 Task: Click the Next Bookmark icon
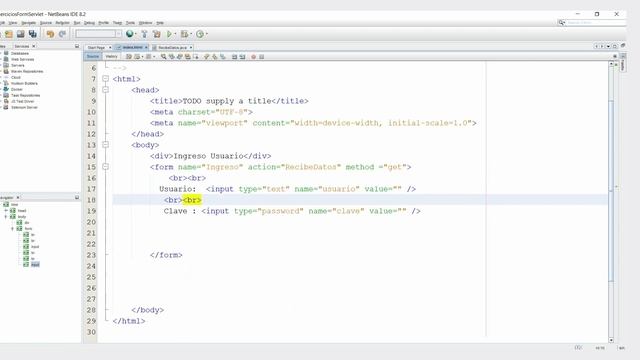tap(215, 57)
